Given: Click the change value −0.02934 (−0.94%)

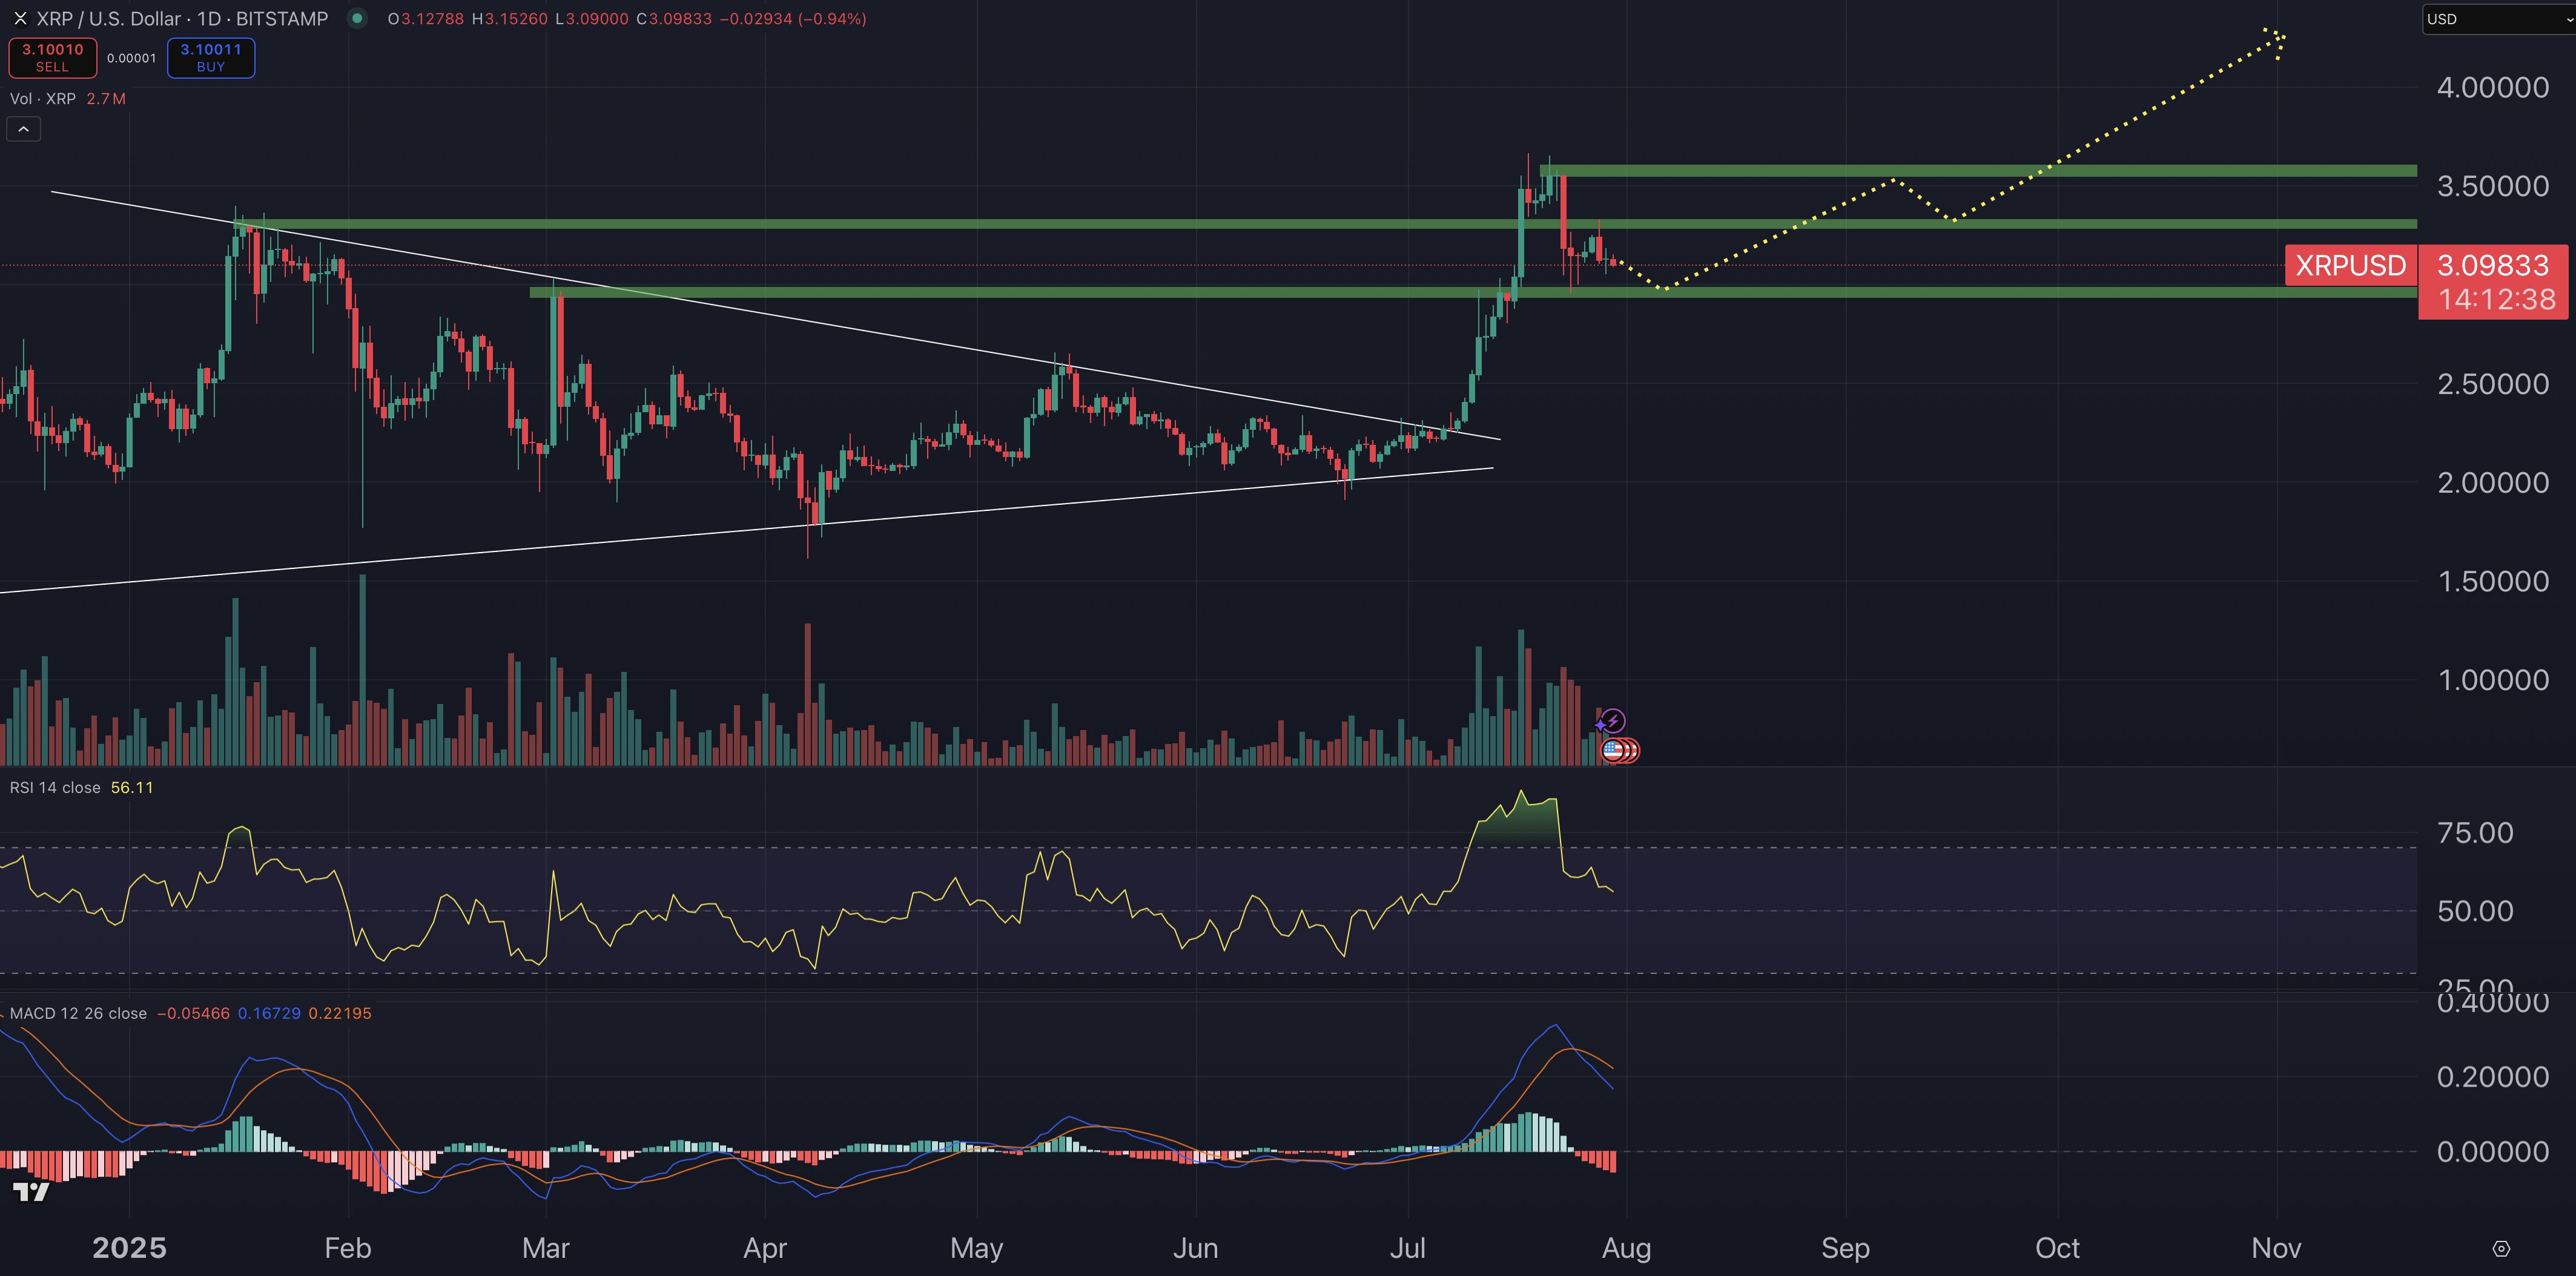Looking at the screenshot, I should 792,19.
